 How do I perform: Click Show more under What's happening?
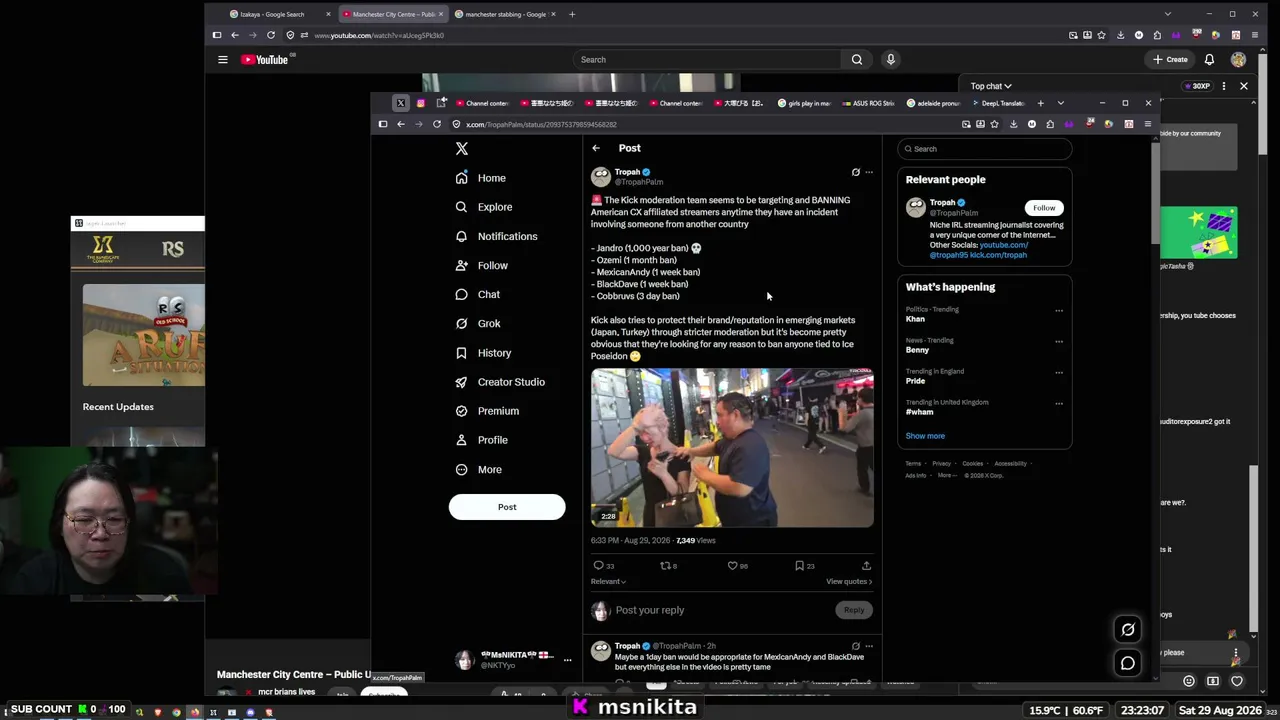(925, 436)
